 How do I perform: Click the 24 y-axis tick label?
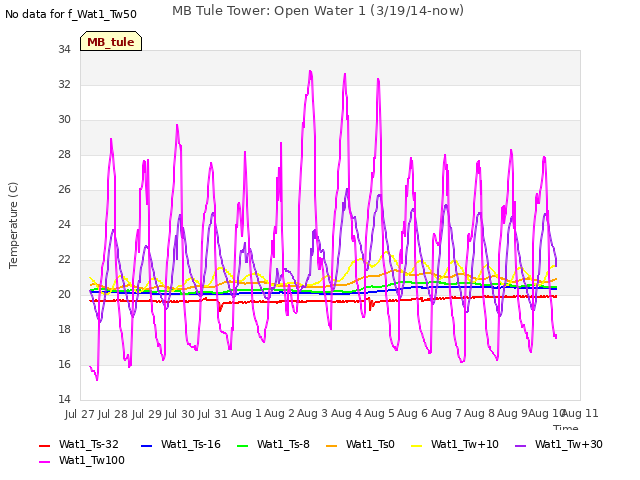pyautogui.click(x=64, y=224)
